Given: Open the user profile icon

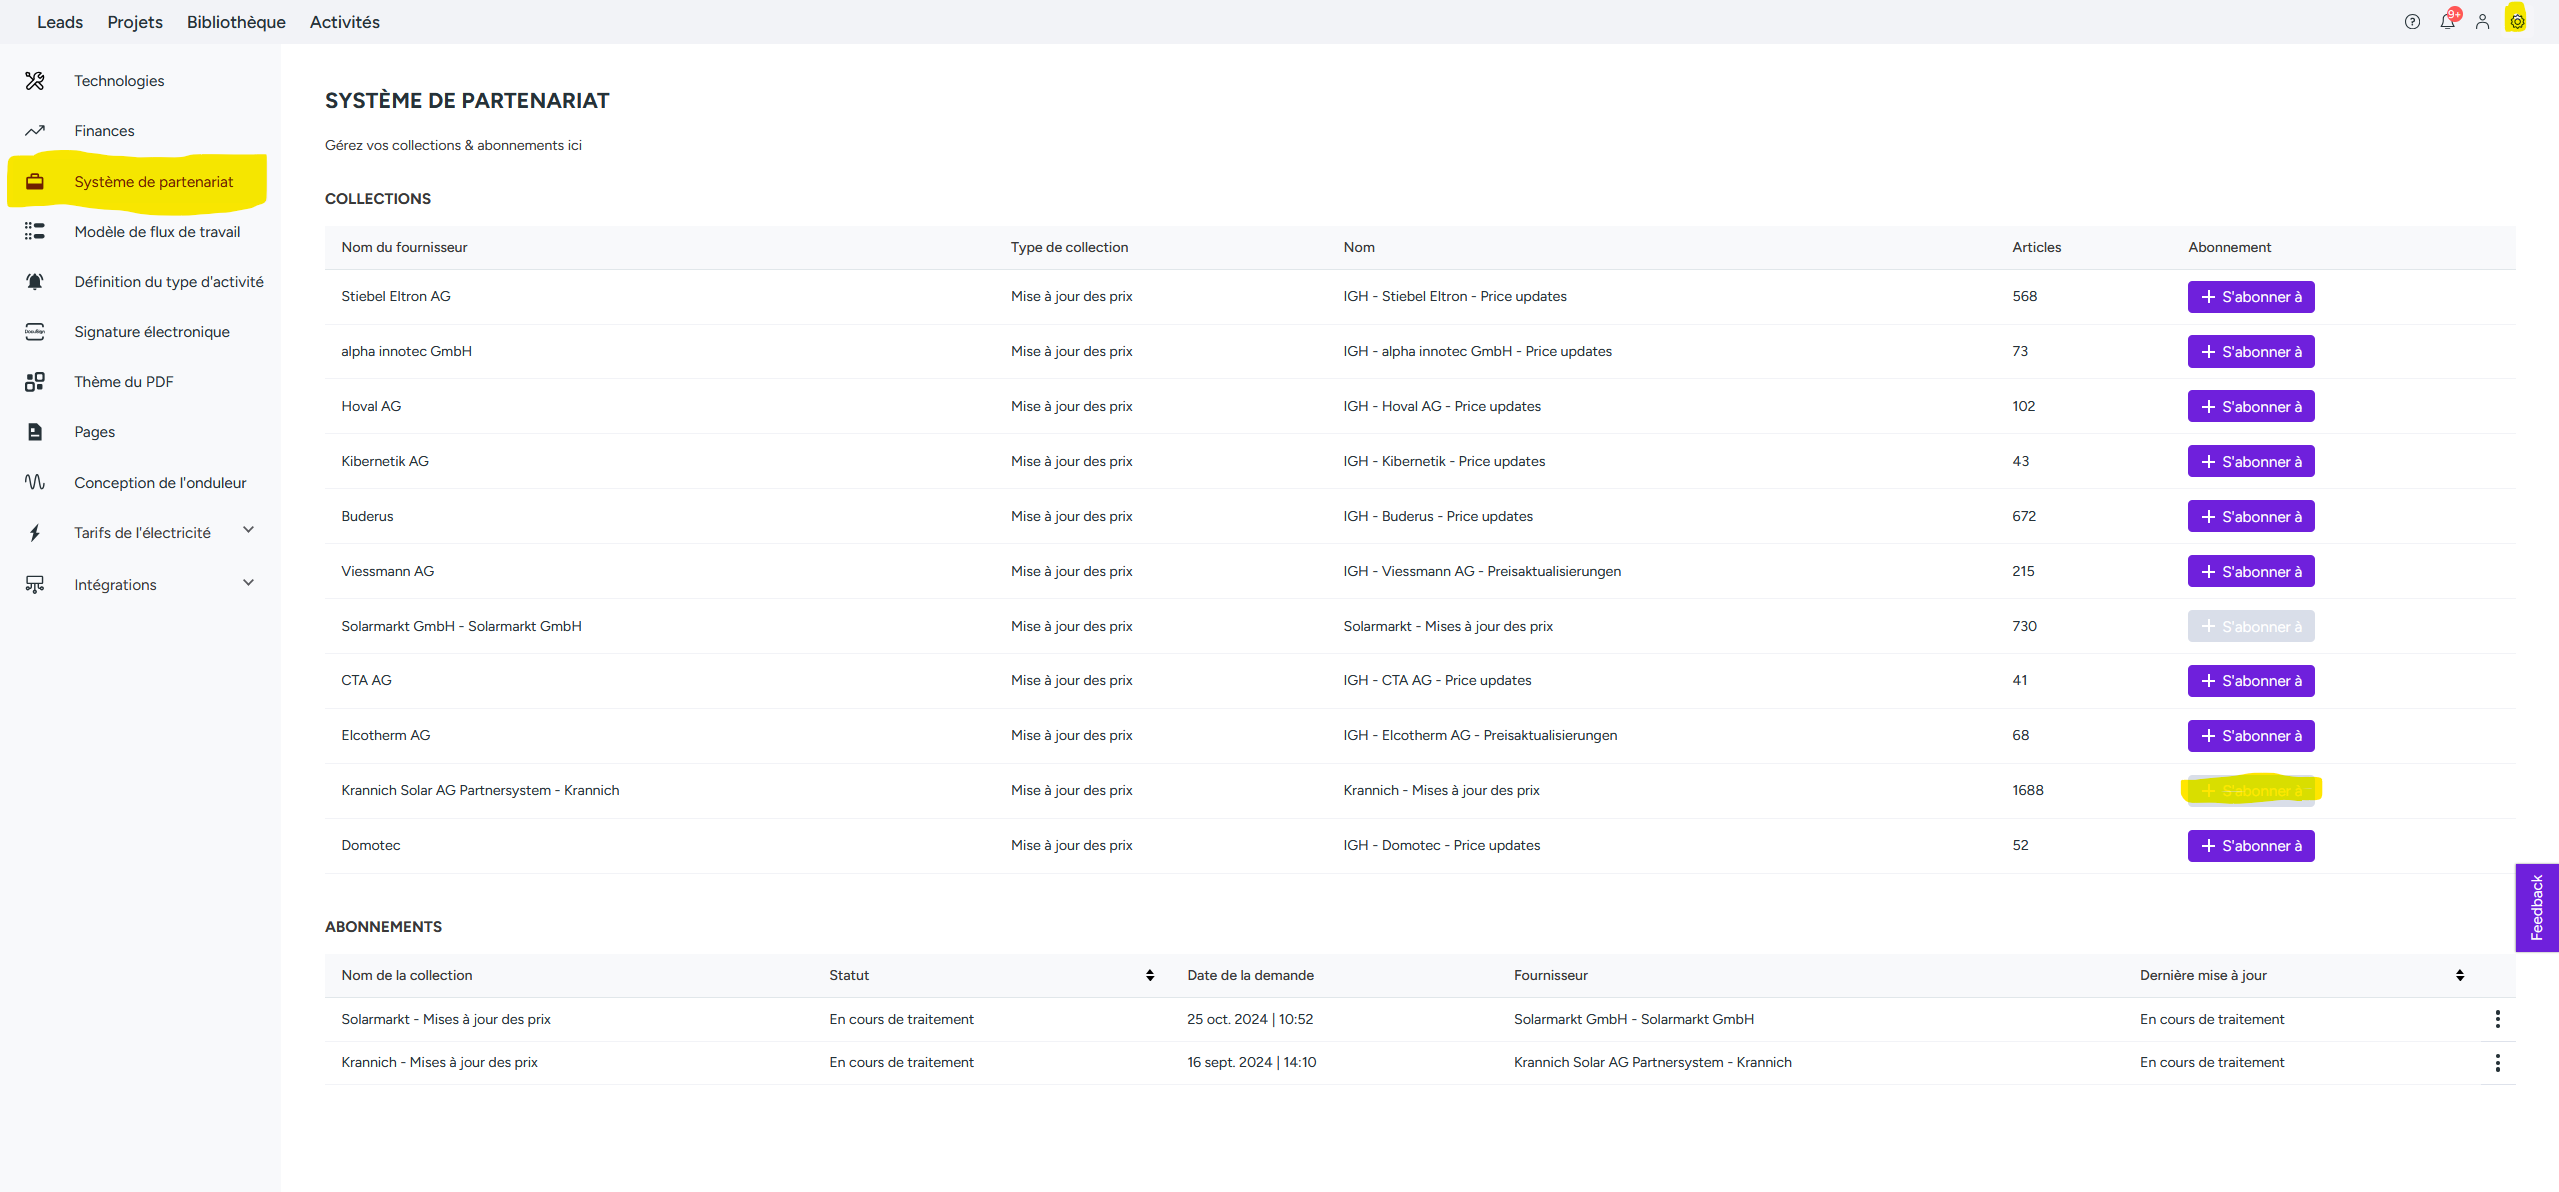Looking at the screenshot, I should pos(2482,22).
